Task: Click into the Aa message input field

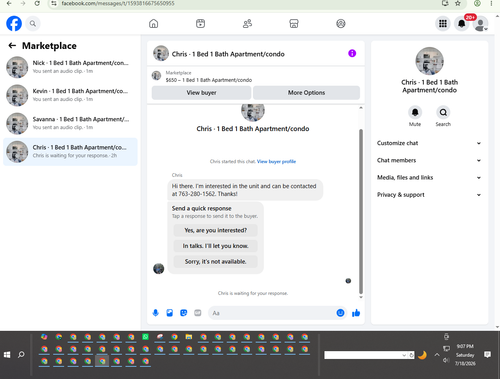Action: (x=272, y=313)
